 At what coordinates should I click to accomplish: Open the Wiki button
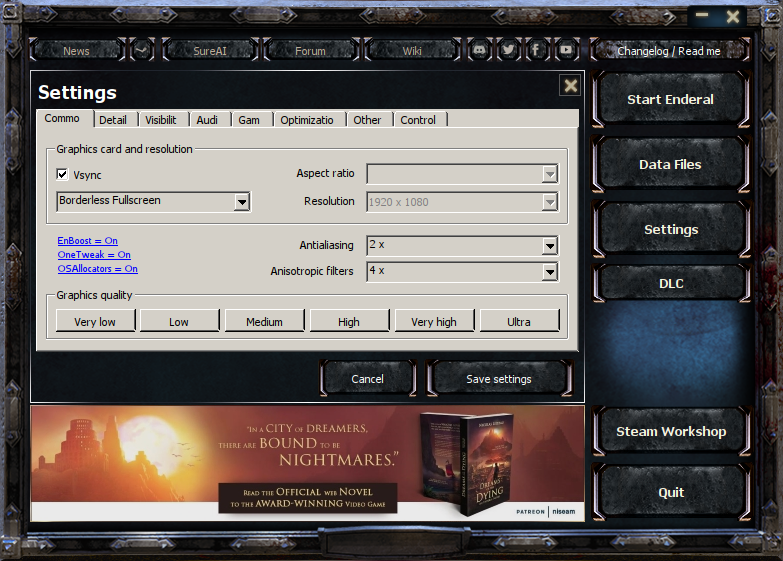click(412, 50)
